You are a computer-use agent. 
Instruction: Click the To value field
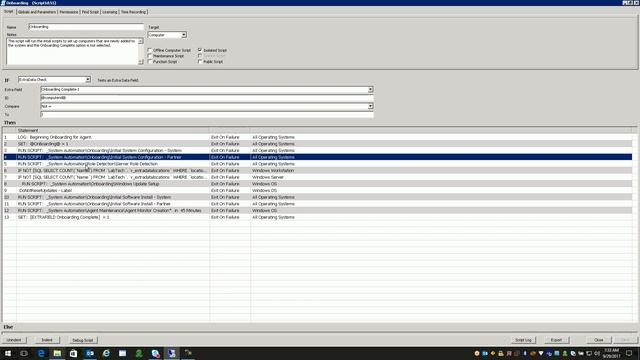tap(207, 115)
